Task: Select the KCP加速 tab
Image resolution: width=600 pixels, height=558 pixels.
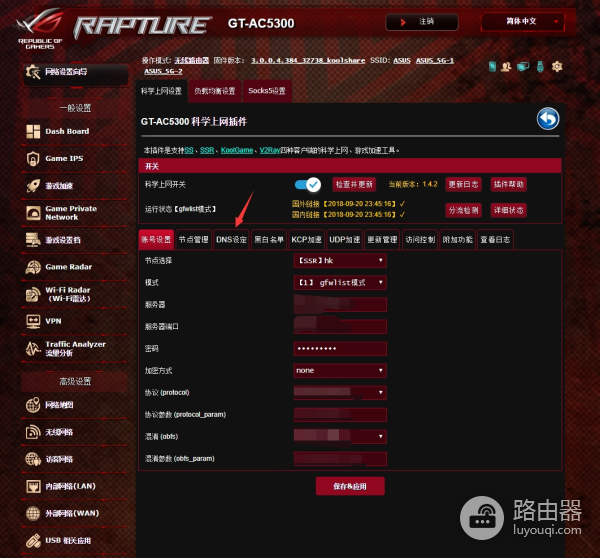Action: pyautogui.click(x=307, y=240)
